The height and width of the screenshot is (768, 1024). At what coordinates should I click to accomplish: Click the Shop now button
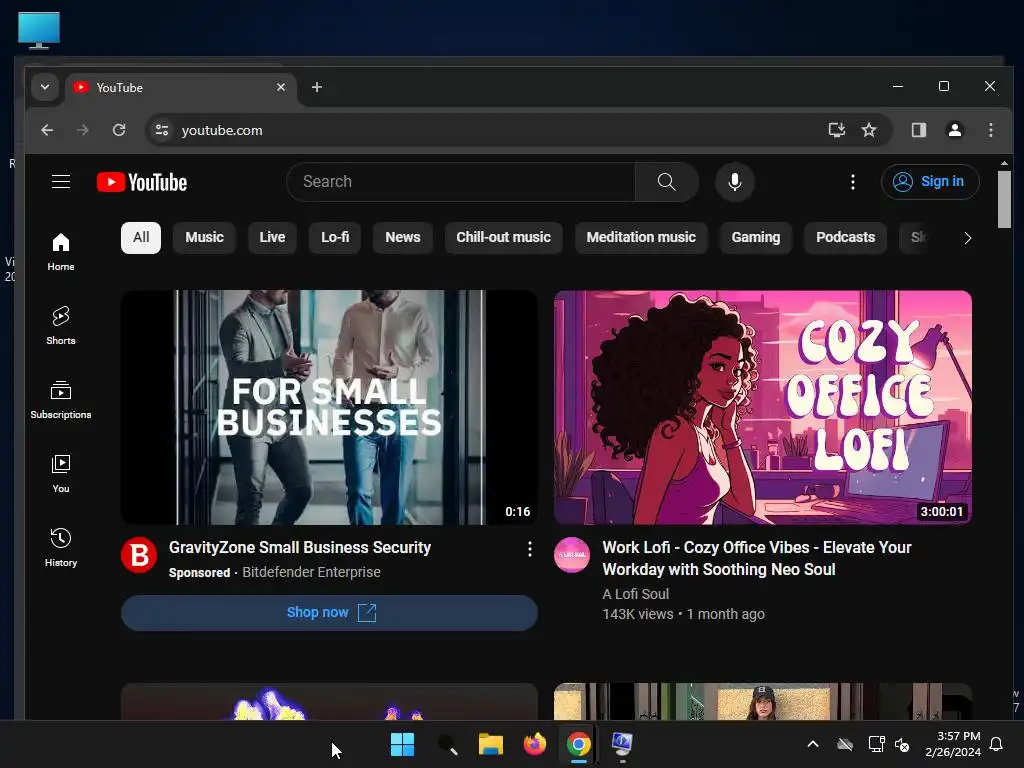[x=329, y=613]
